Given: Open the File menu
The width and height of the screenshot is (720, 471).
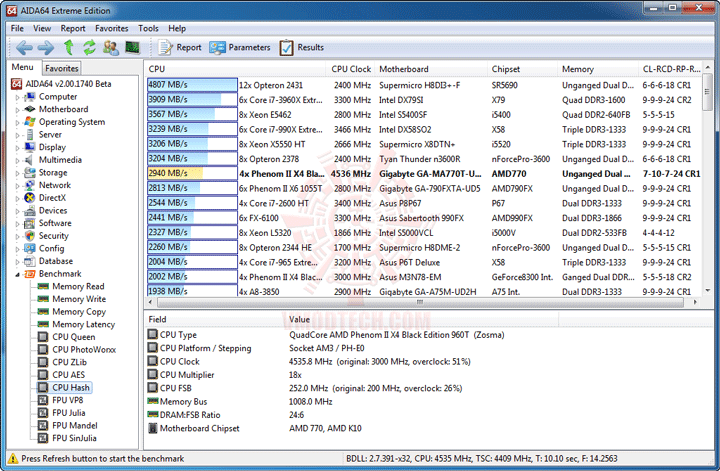Looking at the screenshot, I should (17, 28).
